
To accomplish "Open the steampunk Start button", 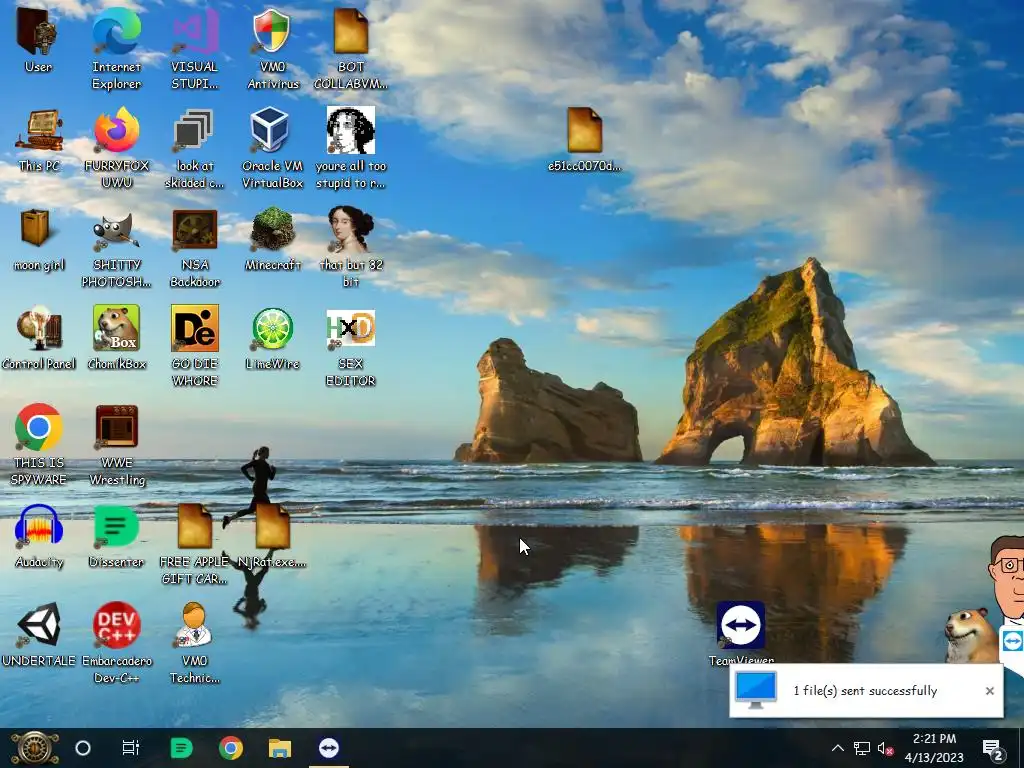I will coord(35,748).
